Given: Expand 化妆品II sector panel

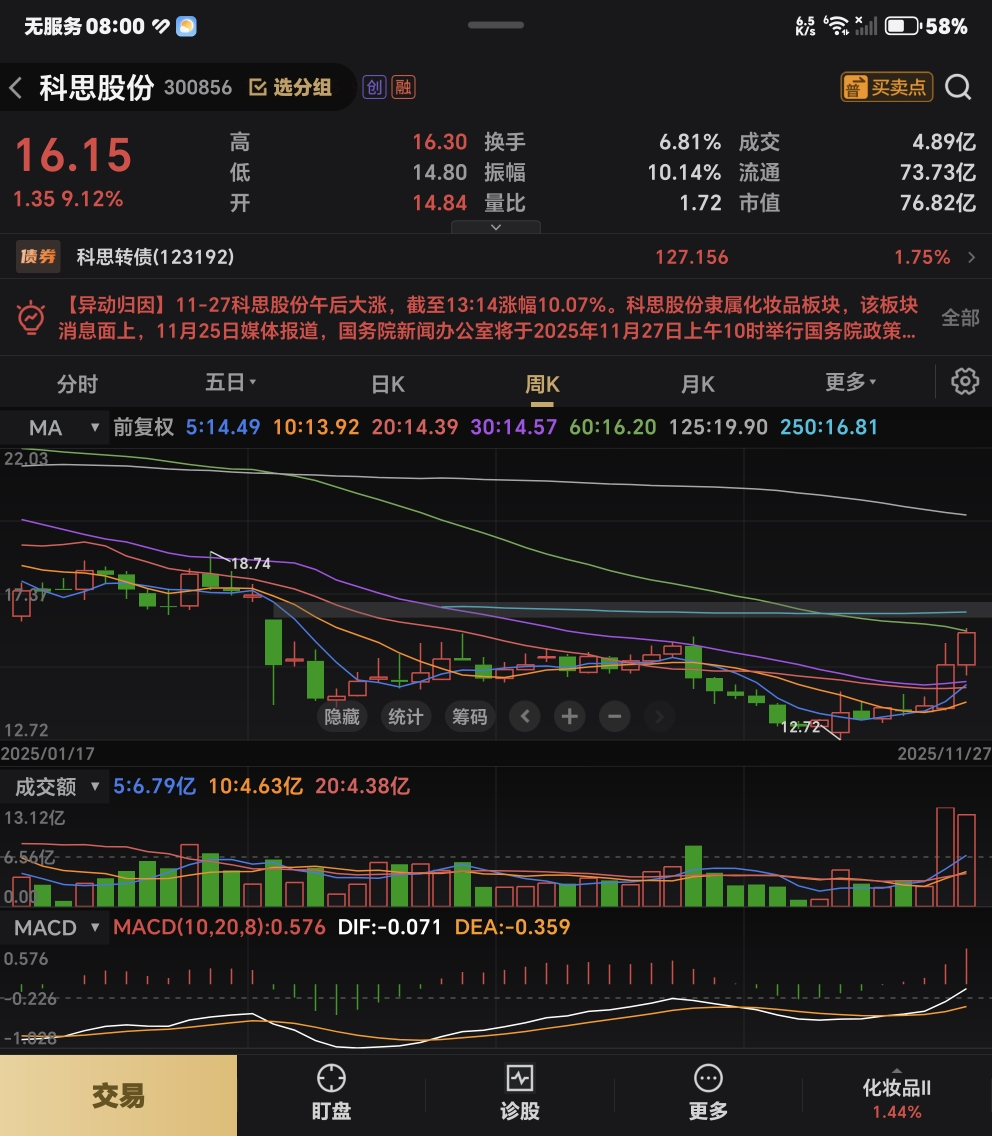Looking at the screenshot, I should point(896,1095).
